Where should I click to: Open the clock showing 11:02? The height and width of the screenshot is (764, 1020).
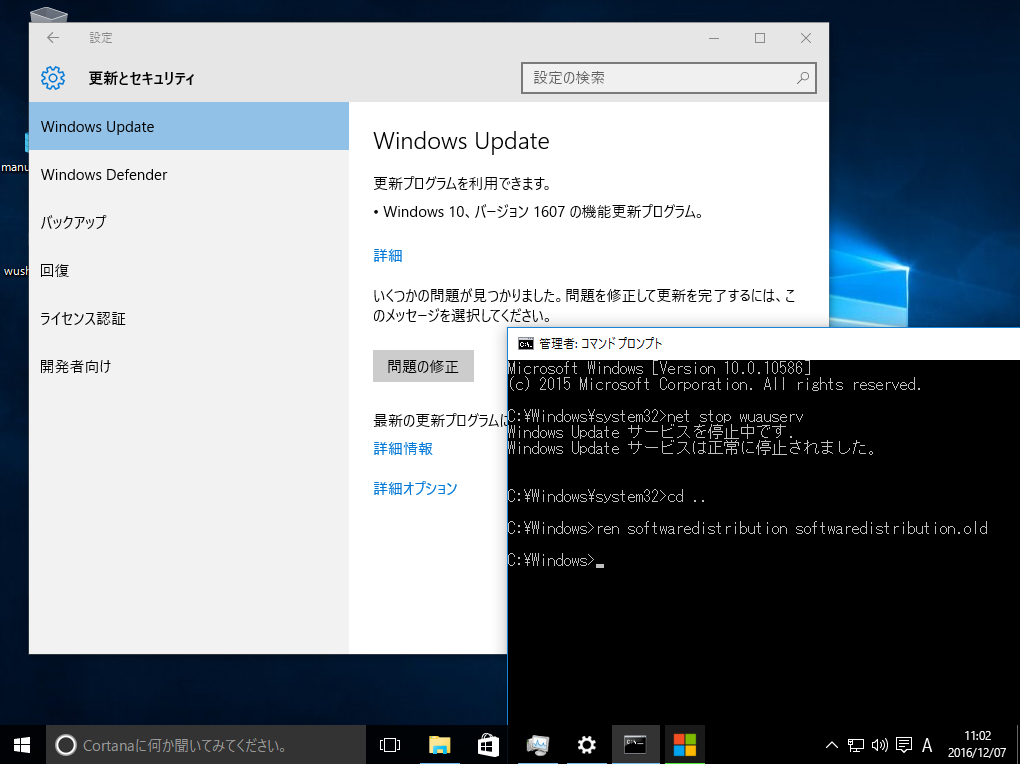click(977, 744)
